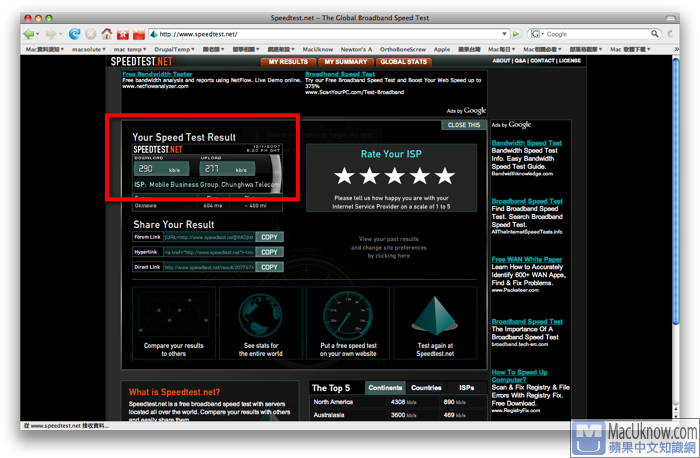Click the site favicon in address bar
700x458 pixels.
tap(154, 34)
